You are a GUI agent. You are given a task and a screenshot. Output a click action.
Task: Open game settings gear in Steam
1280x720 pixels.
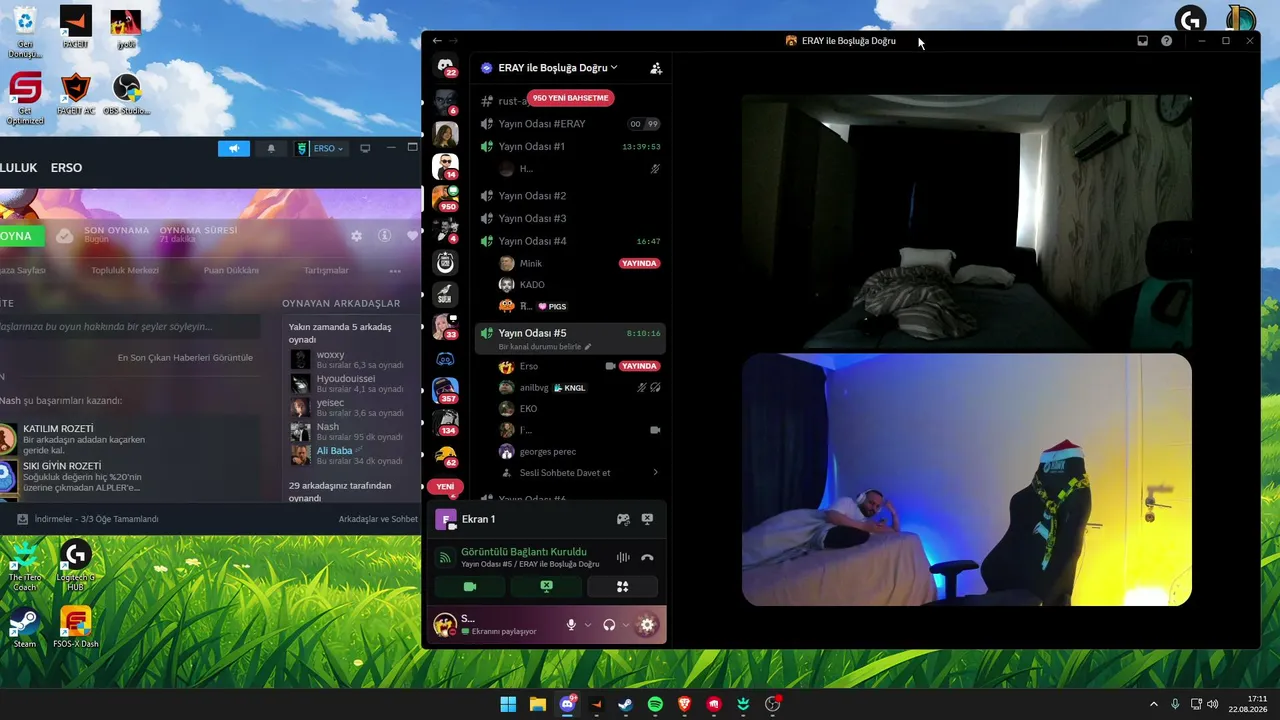point(356,236)
